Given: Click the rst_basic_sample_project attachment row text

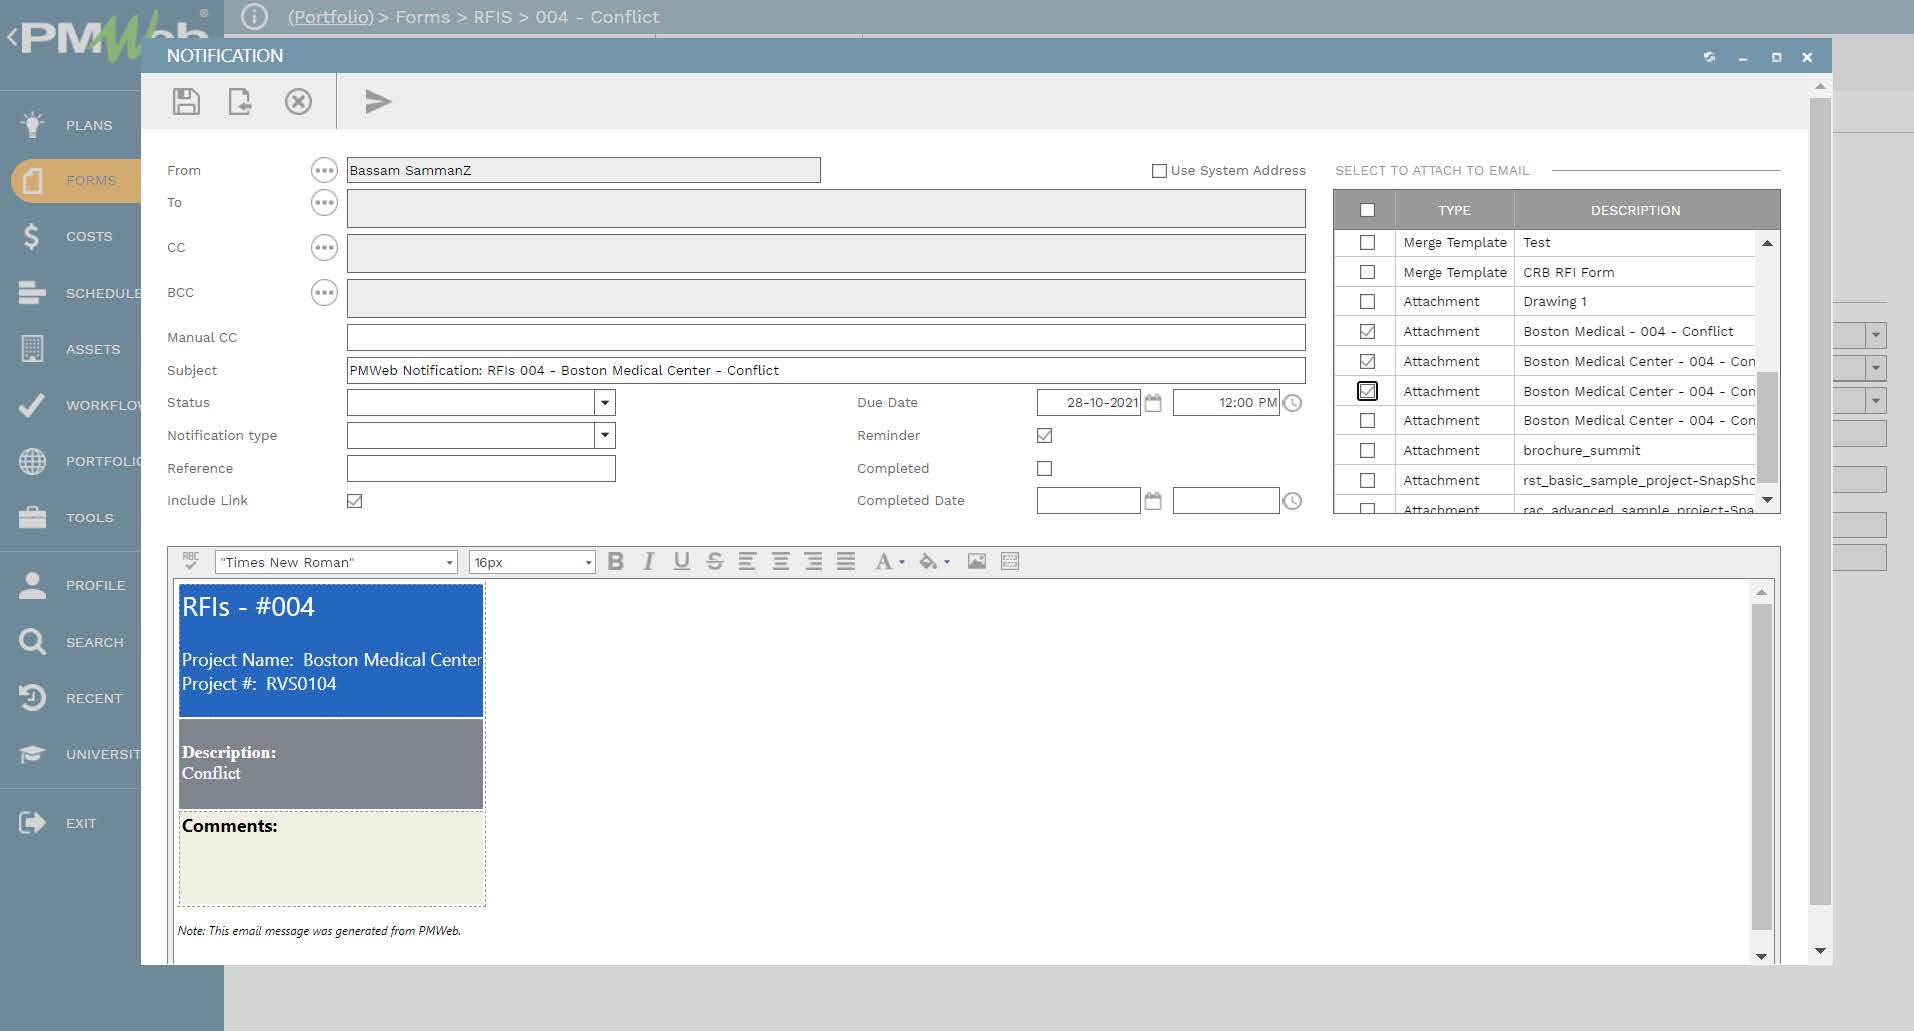Looking at the screenshot, I should 1639,480.
